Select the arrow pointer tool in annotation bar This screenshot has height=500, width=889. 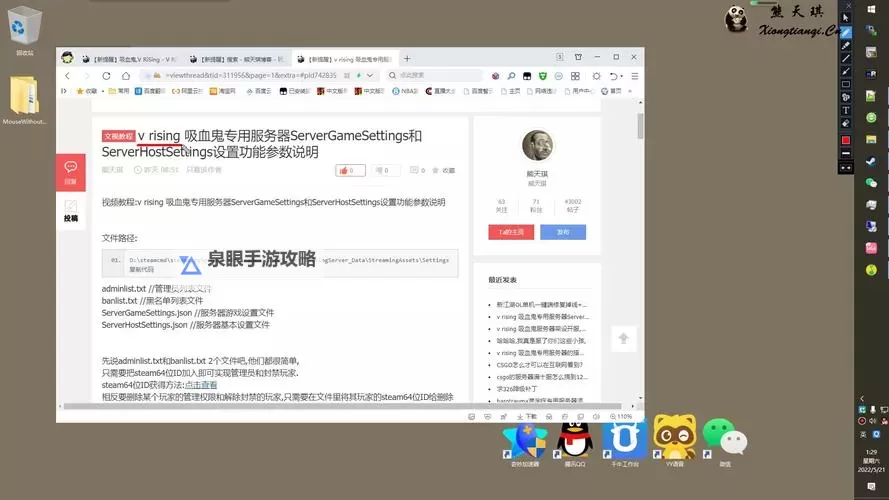tap(845, 19)
